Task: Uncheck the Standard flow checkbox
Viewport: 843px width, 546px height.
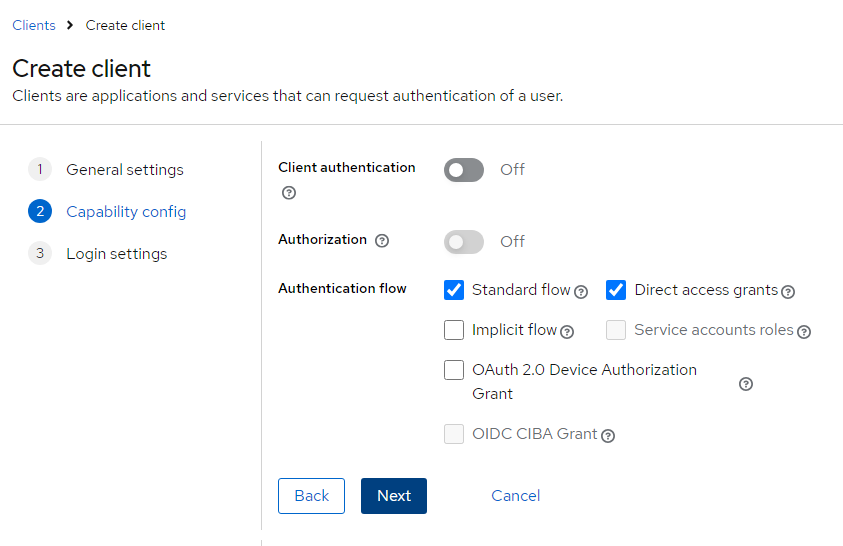Action: tap(454, 290)
